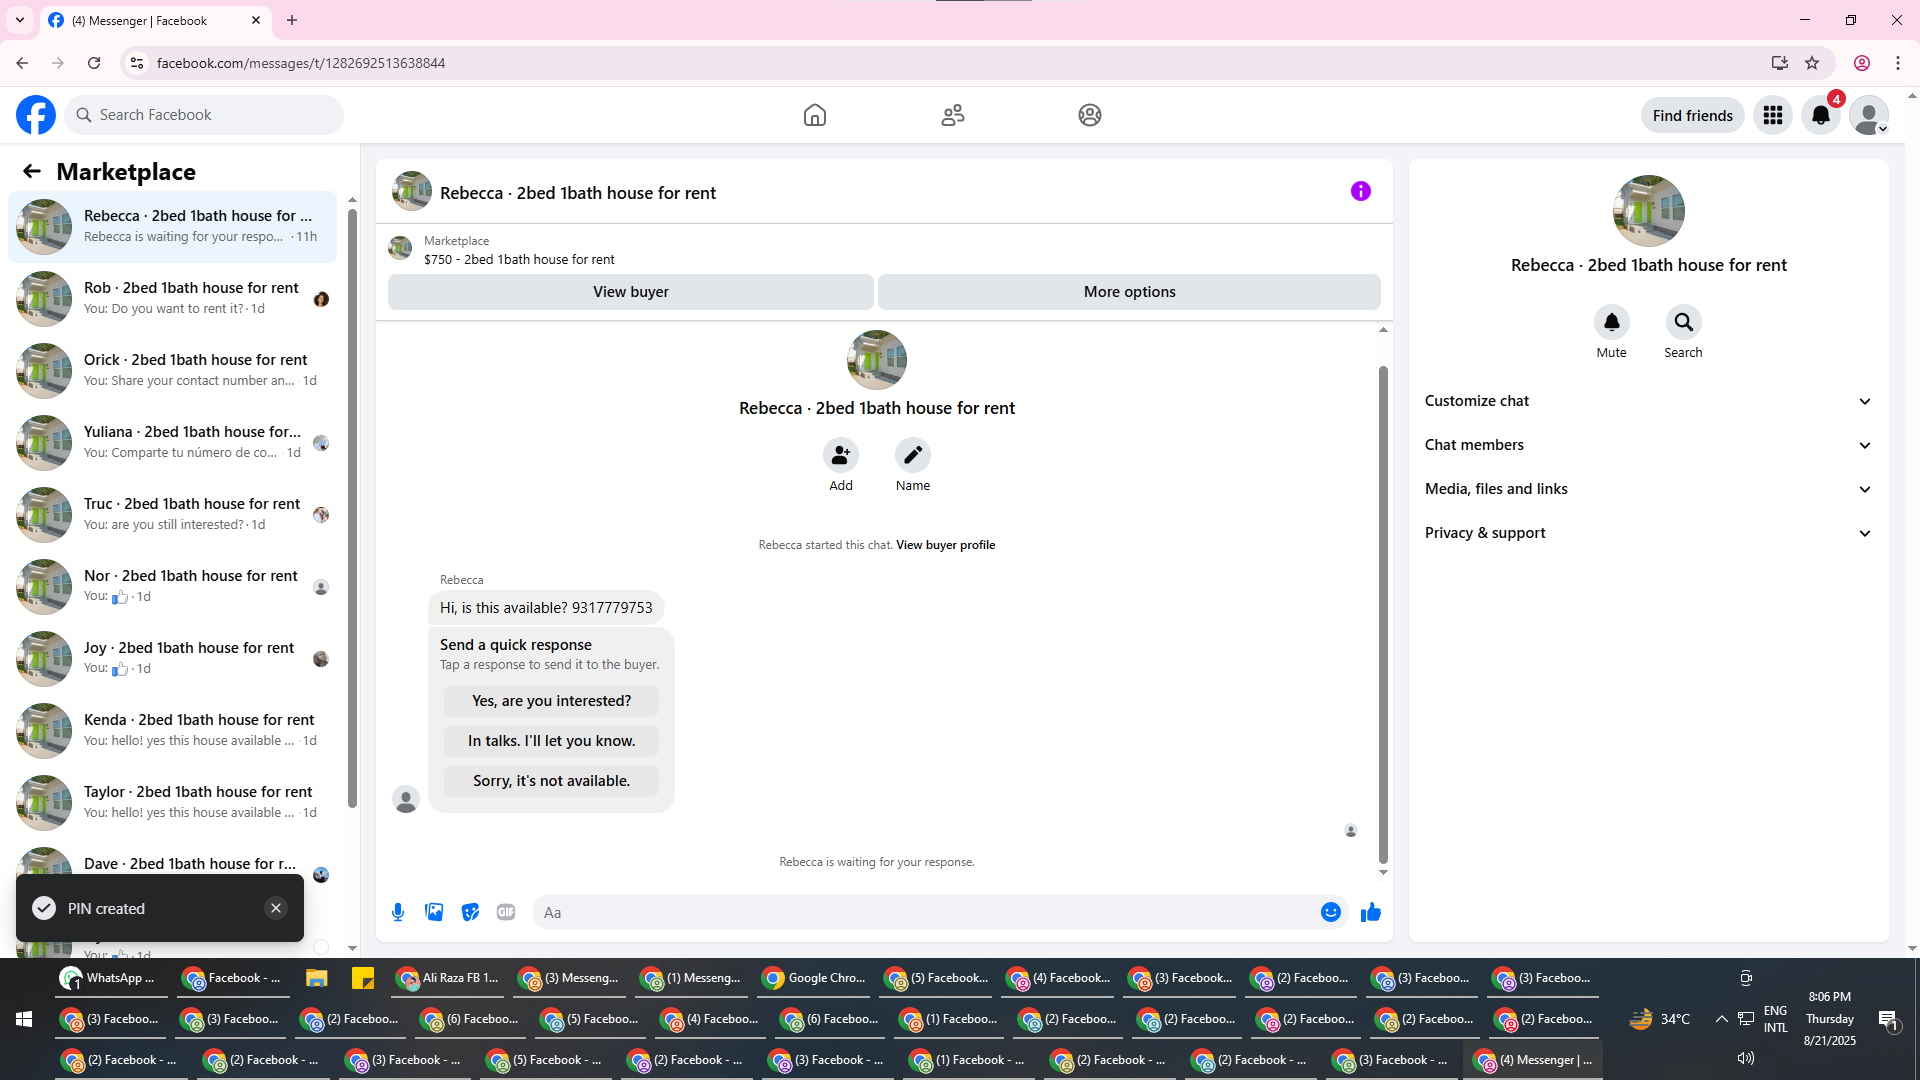This screenshot has width=1920, height=1080.
Task: Attach a photo using the image icon
Action: click(x=434, y=912)
